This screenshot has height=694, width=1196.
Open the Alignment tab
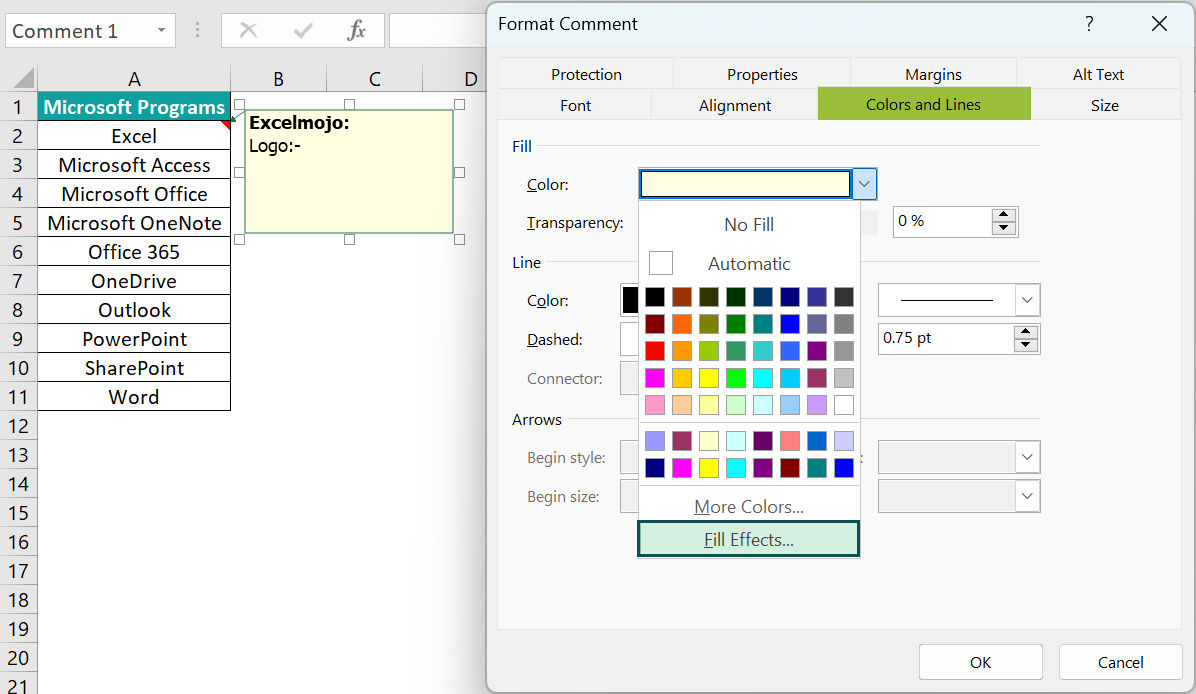[x=735, y=105]
